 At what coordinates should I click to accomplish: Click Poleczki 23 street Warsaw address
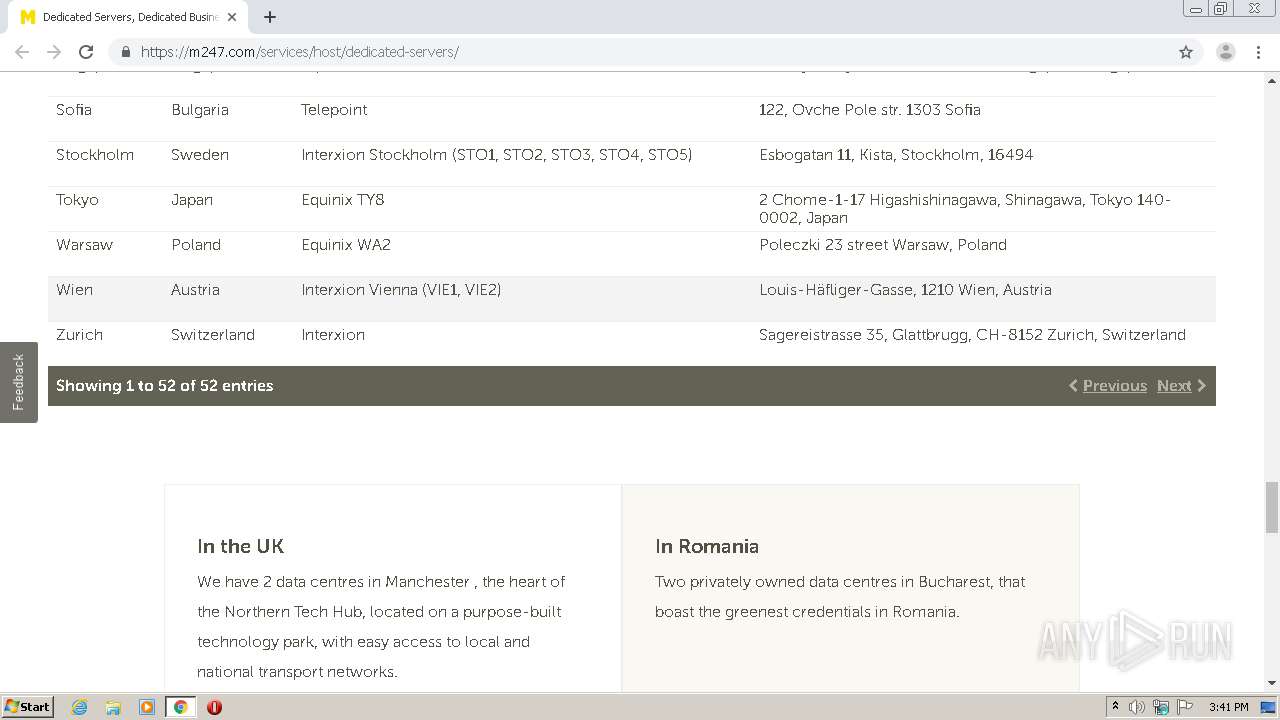(x=883, y=245)
